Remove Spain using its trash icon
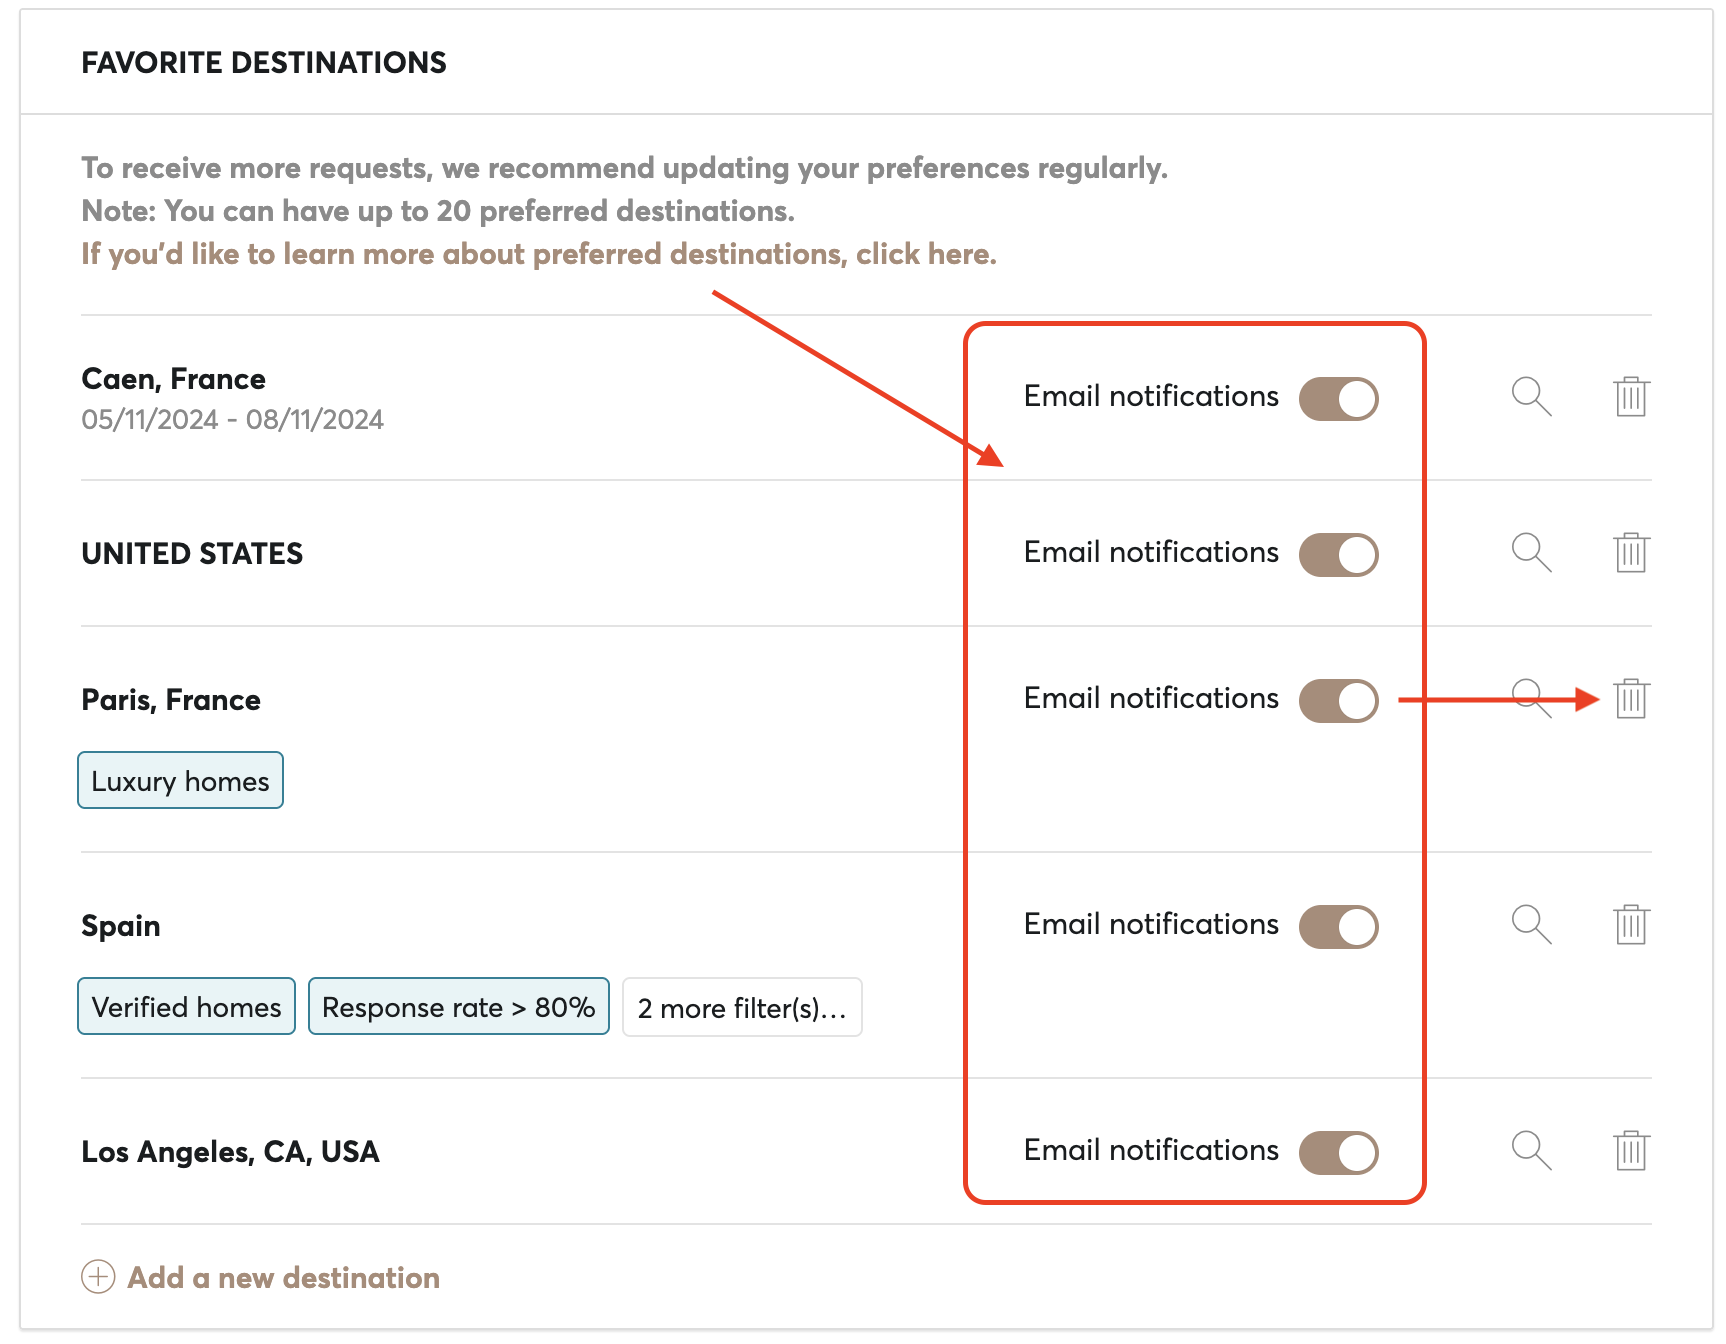1726x1344 pixels. [1629, 925]
